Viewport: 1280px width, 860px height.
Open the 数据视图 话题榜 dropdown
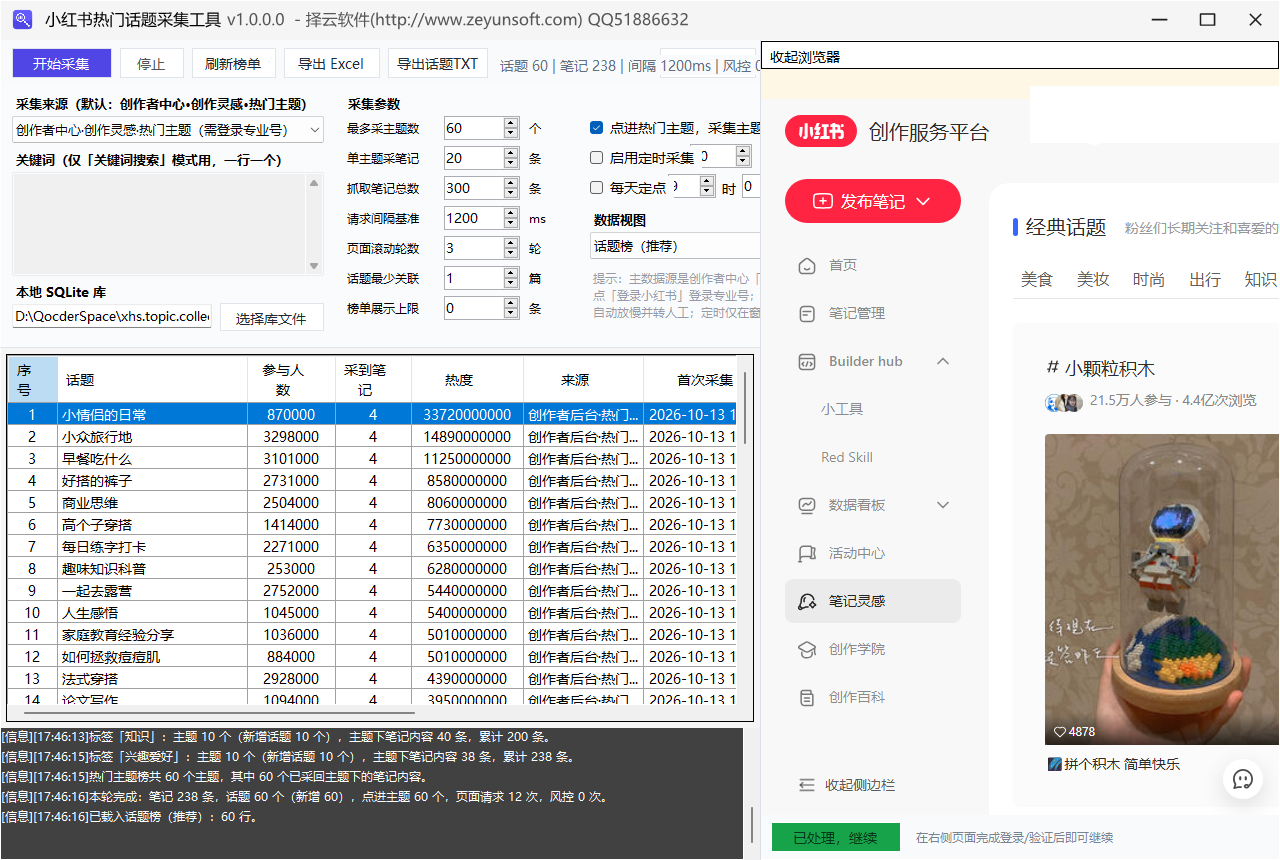675,246
